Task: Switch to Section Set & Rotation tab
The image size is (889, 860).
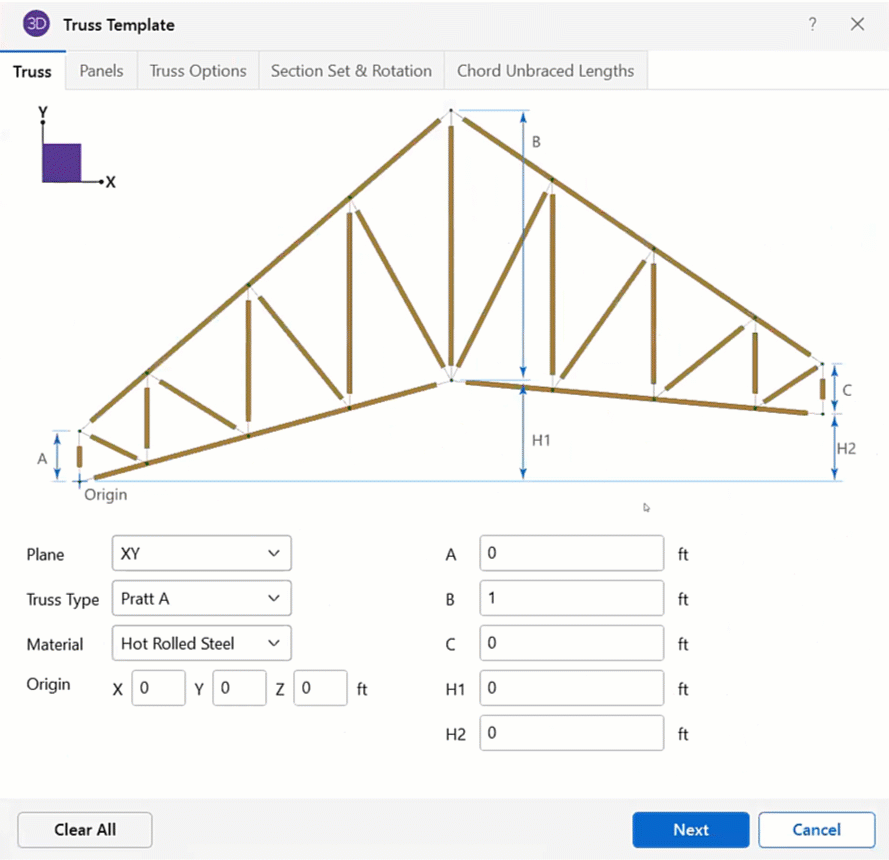Action: tap(351, 70)
